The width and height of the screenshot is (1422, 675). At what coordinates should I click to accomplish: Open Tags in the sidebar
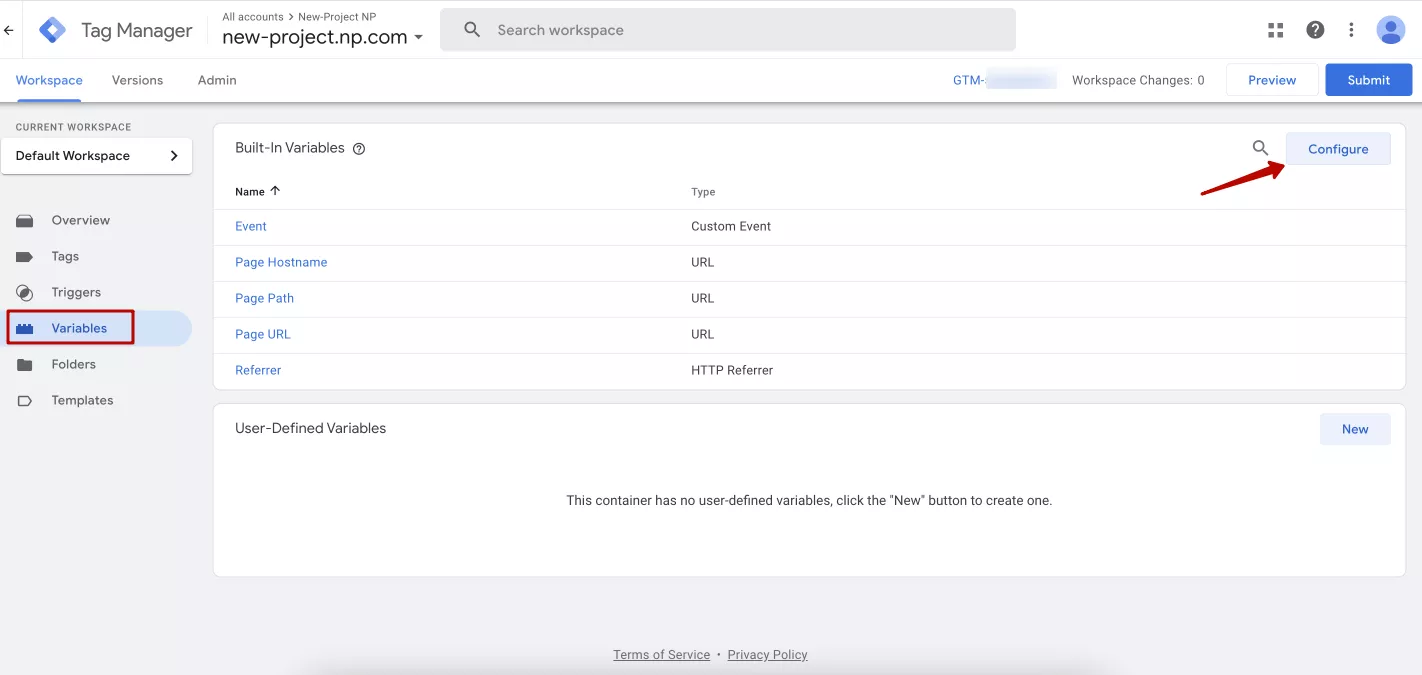click(x=65, y=256)
